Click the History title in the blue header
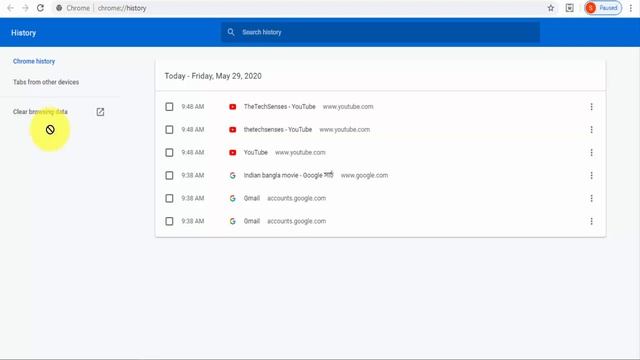 click(23, 33)
